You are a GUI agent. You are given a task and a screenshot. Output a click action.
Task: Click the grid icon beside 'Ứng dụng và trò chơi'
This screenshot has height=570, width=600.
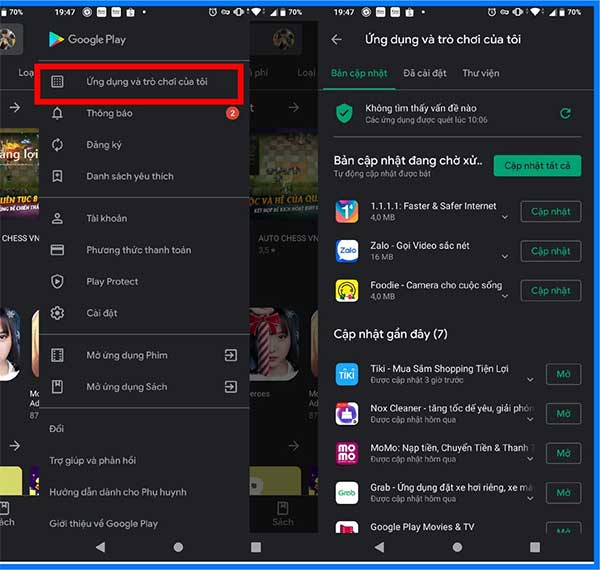point(57,81)
